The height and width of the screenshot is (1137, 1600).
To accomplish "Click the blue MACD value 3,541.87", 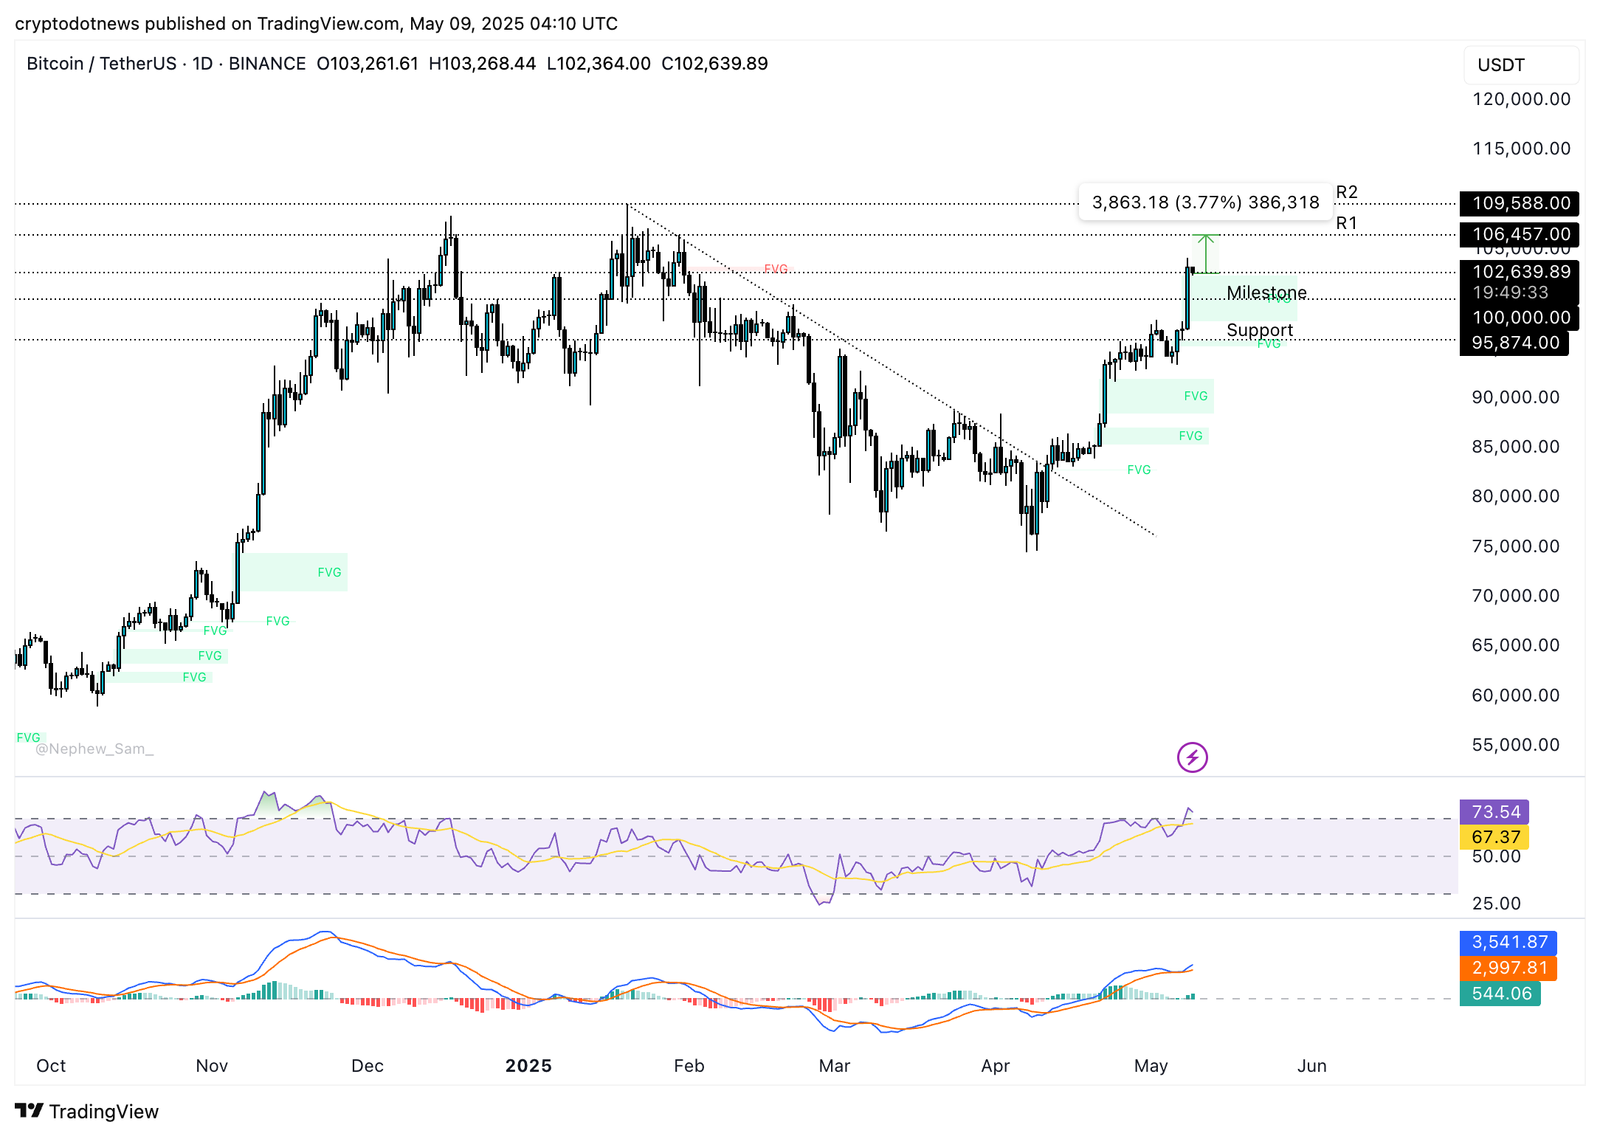I will click(1509, 942).
